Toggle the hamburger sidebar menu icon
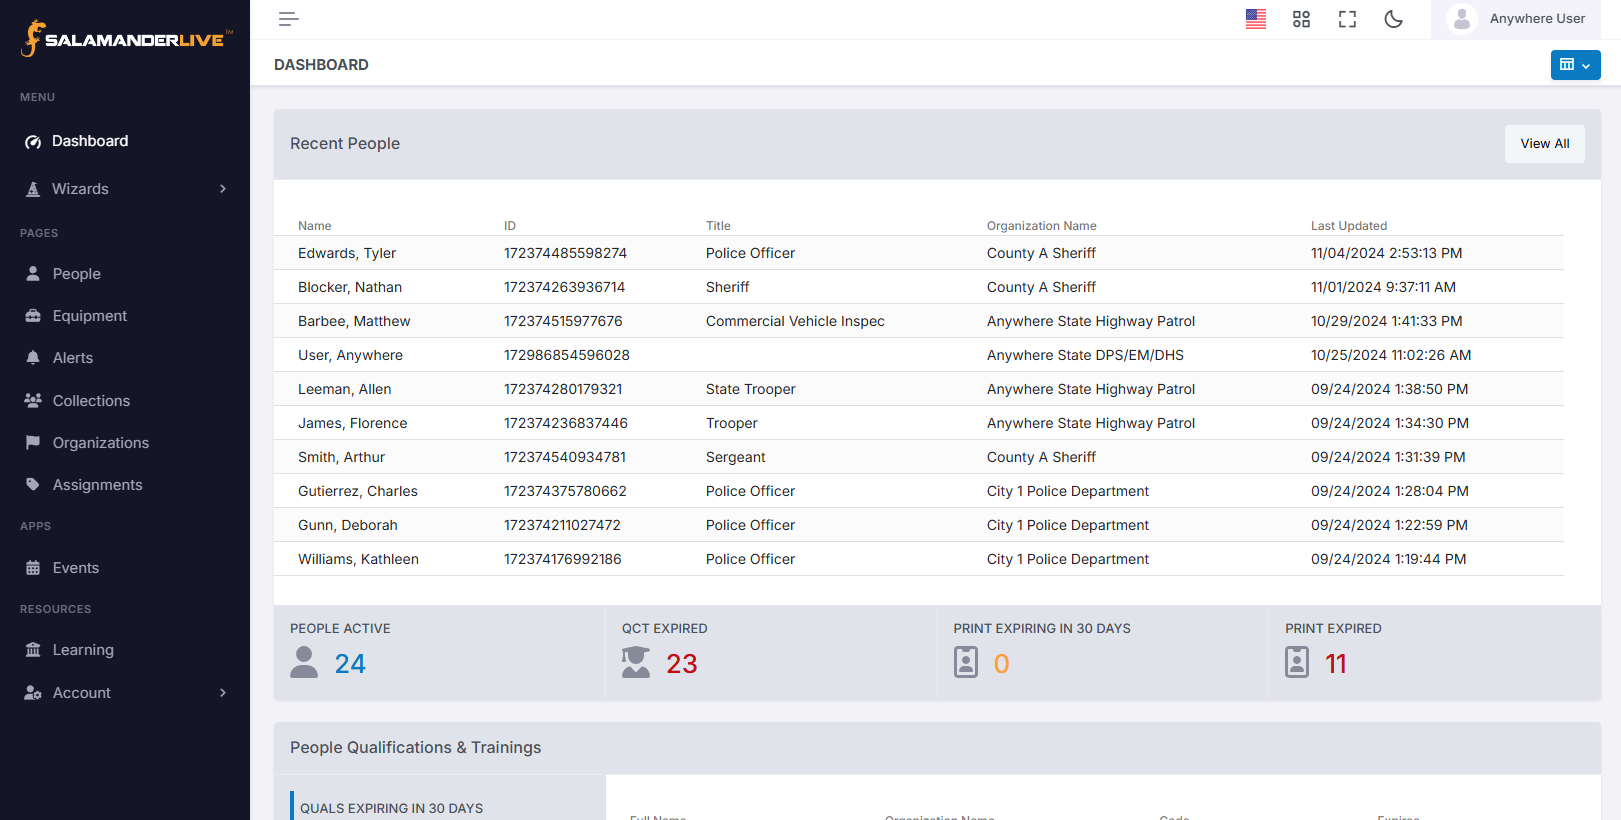 289,19
